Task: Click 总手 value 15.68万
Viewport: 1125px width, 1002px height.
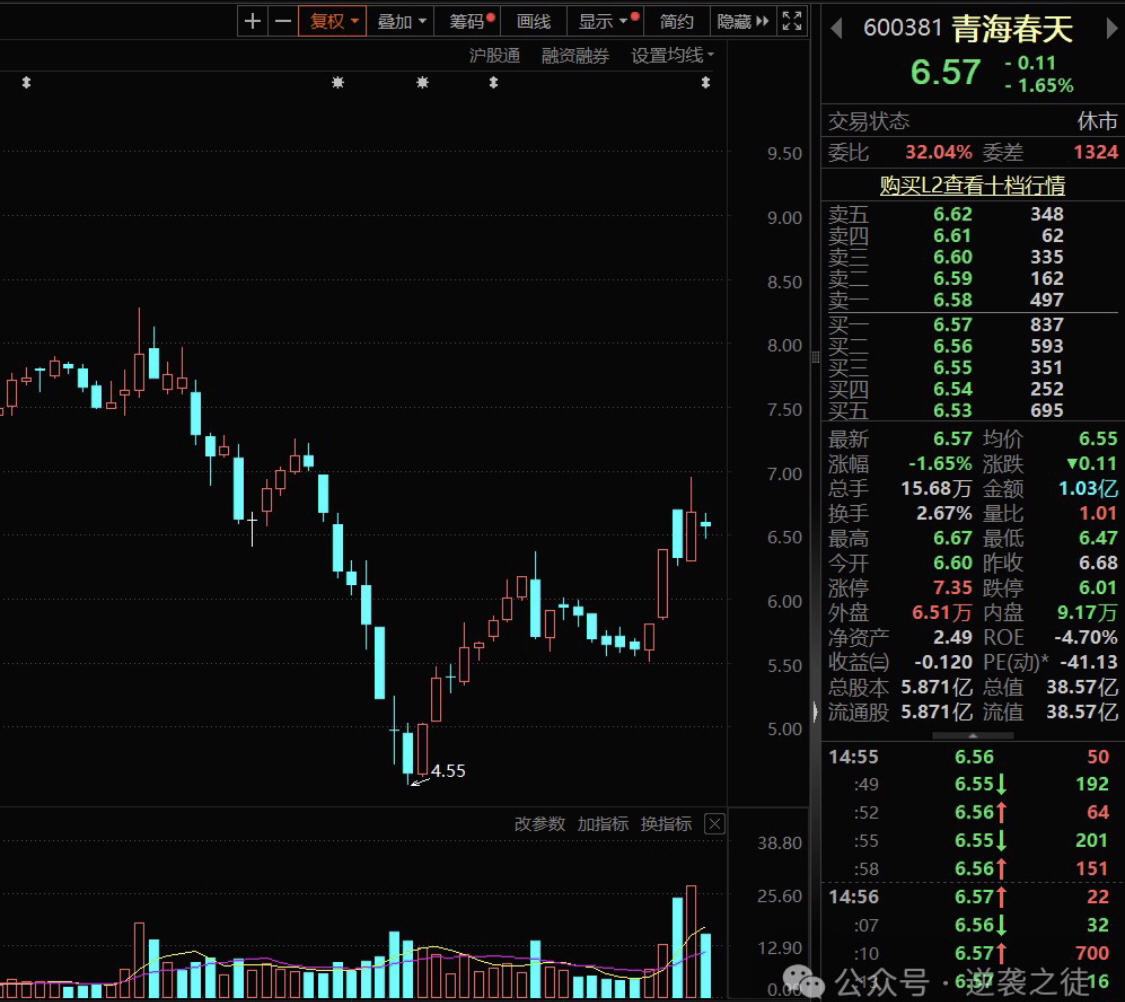Action: 936,489
